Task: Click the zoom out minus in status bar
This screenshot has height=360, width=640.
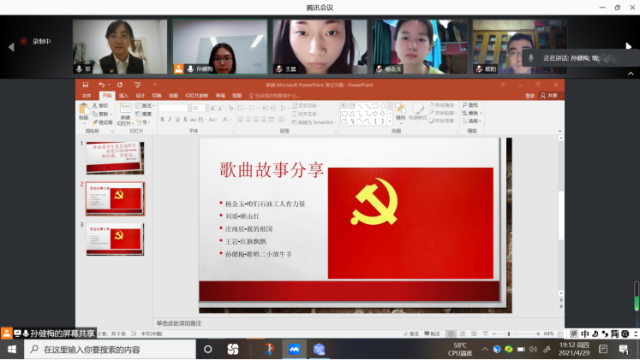Action: coord(494,334)
